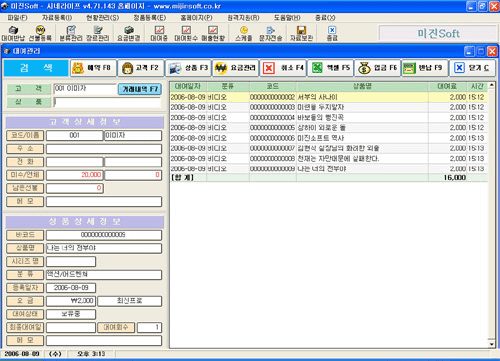Open the 대여반납 toolbar icon

[13, 34]
